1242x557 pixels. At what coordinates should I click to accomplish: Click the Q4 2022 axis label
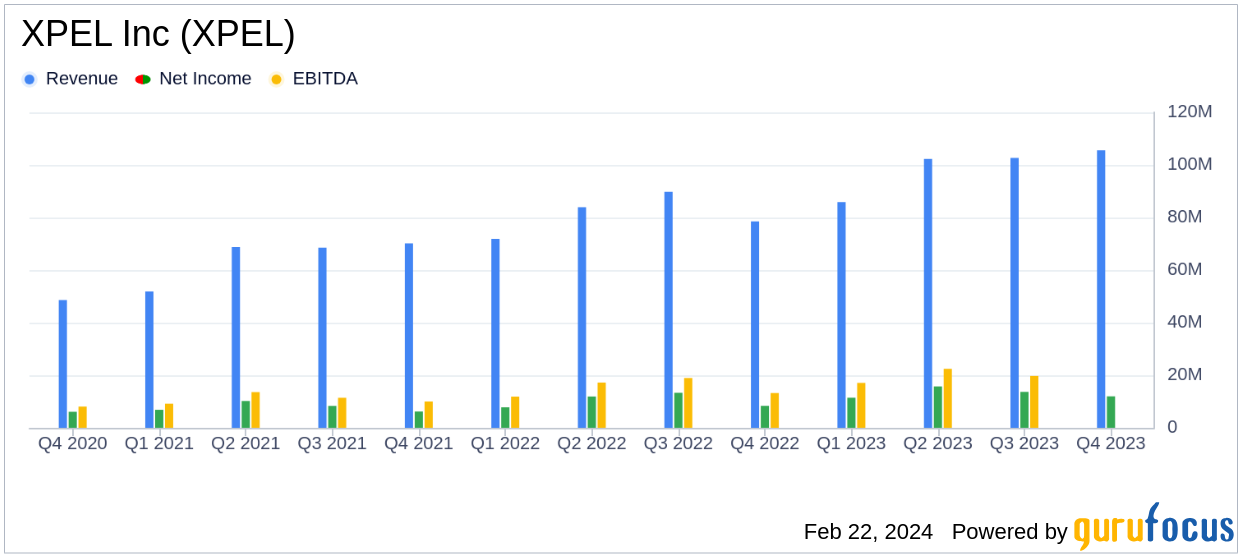(x=765, y=444)
